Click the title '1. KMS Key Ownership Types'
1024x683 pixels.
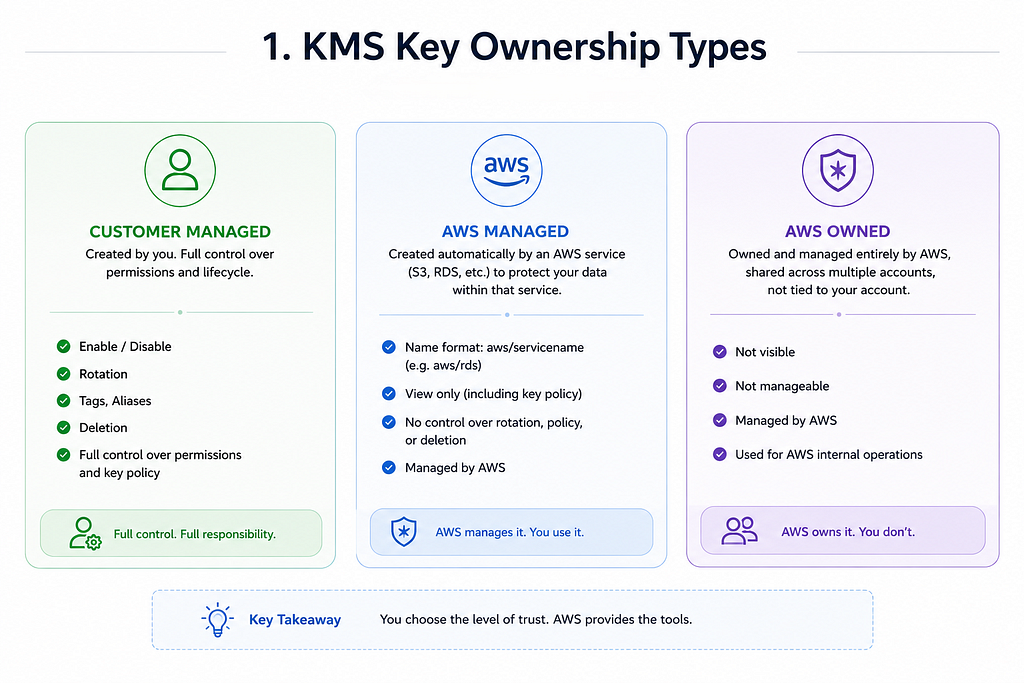click(x=514, y=47)
